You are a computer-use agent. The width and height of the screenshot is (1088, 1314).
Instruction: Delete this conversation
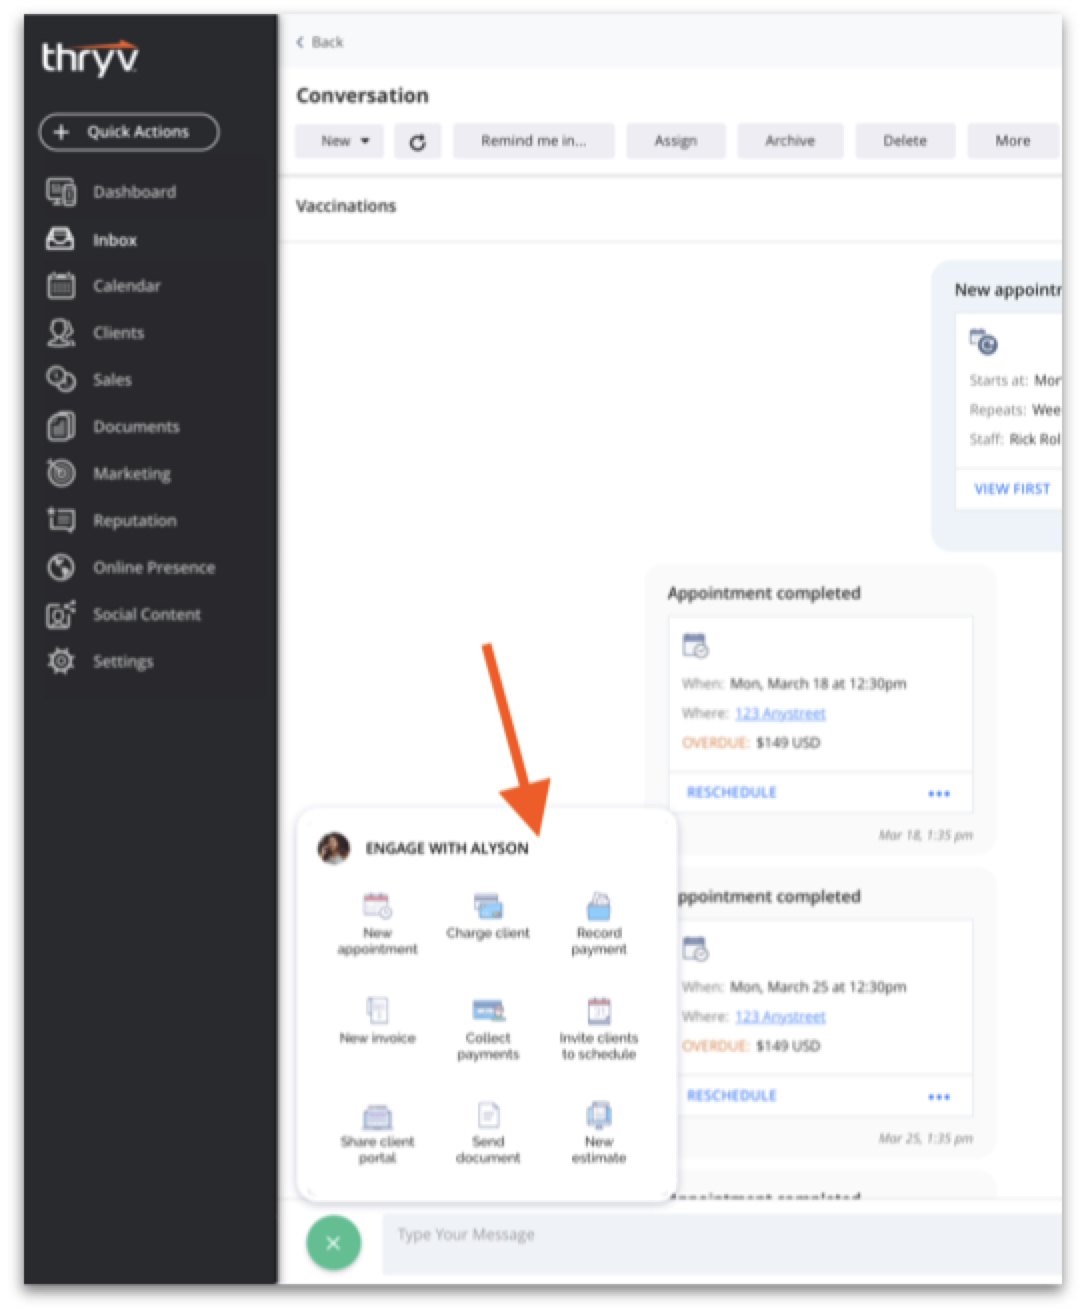point(905,142)
